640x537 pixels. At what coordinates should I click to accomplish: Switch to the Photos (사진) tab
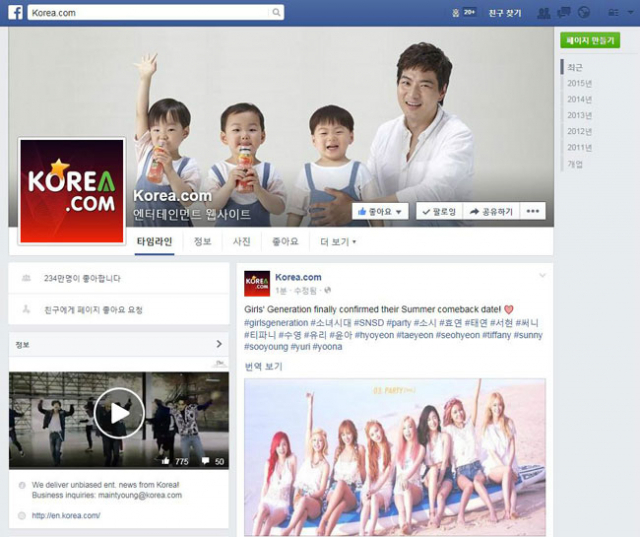[x=241, y=242]
